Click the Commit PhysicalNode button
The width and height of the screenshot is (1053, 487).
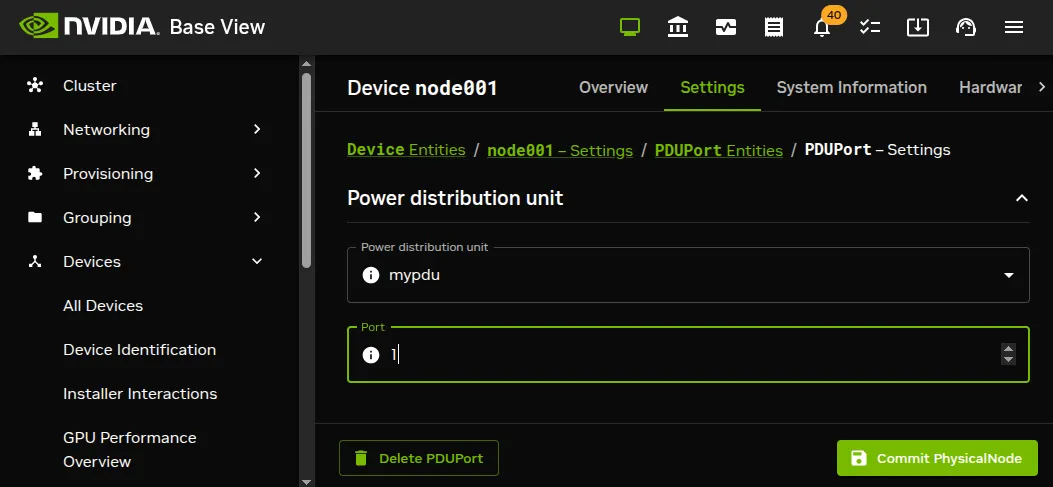(x=937, y=458)
